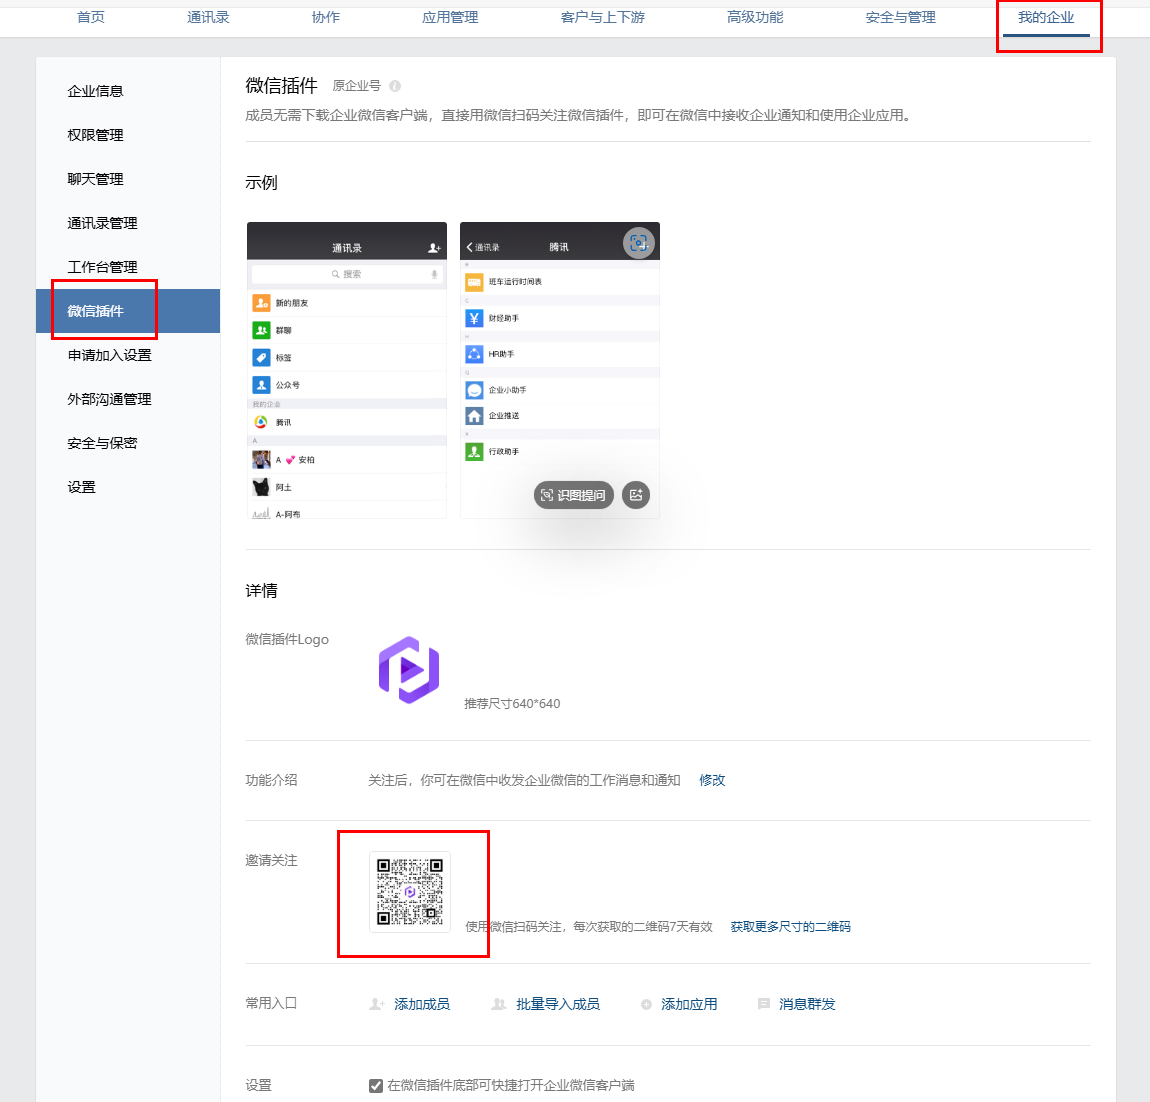Click 财经助手 yen icon in example

point(475,318)
